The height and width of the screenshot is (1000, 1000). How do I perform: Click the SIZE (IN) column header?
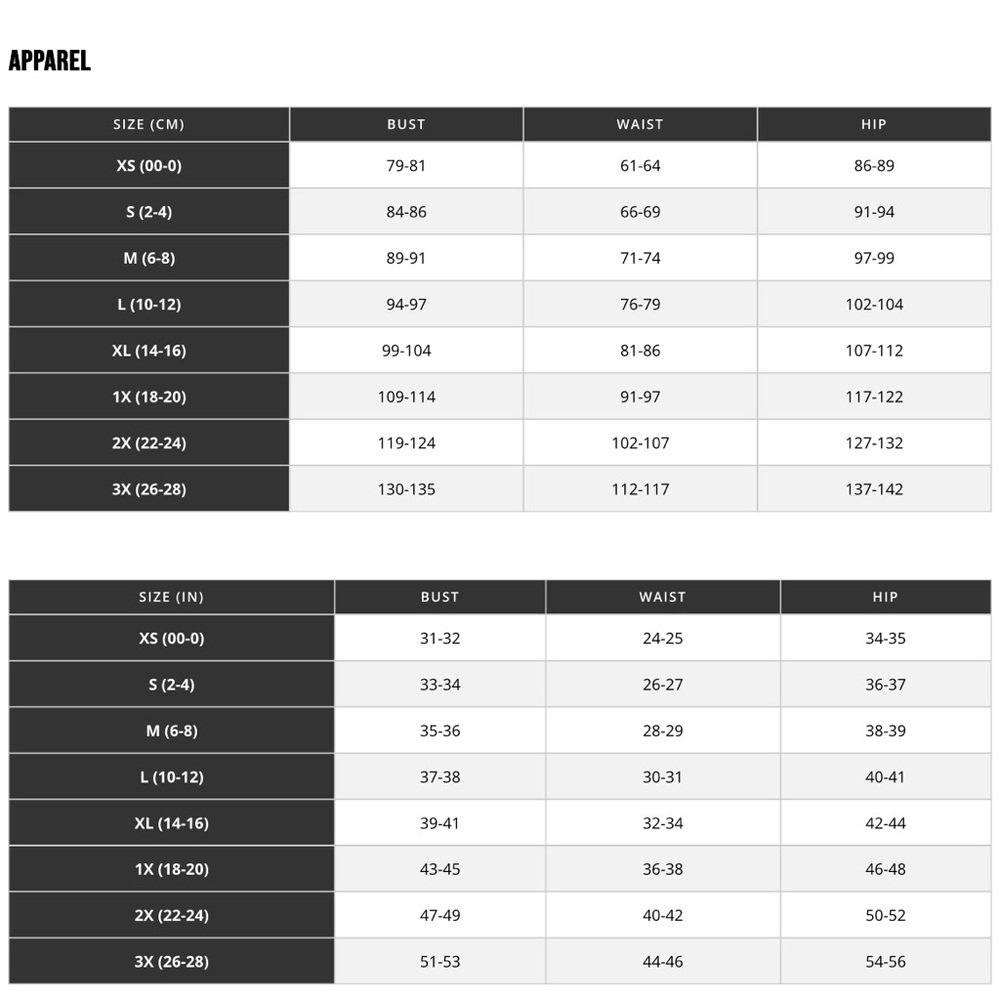(171, 597)
